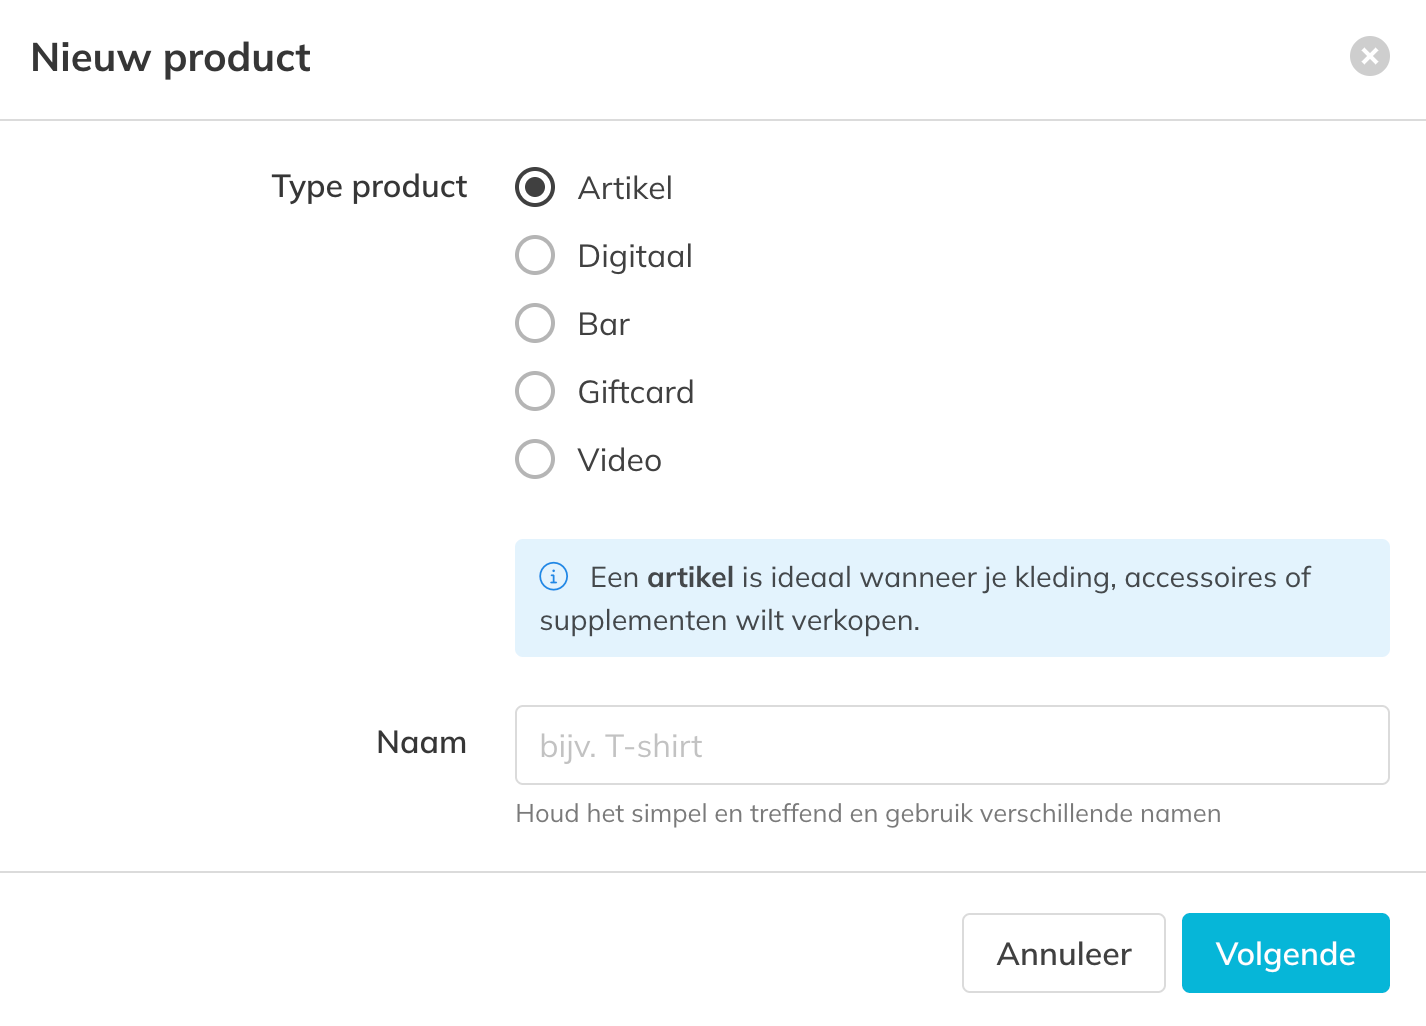
Task: Select the Giftcard radio button
Action: tap(535, 391)
